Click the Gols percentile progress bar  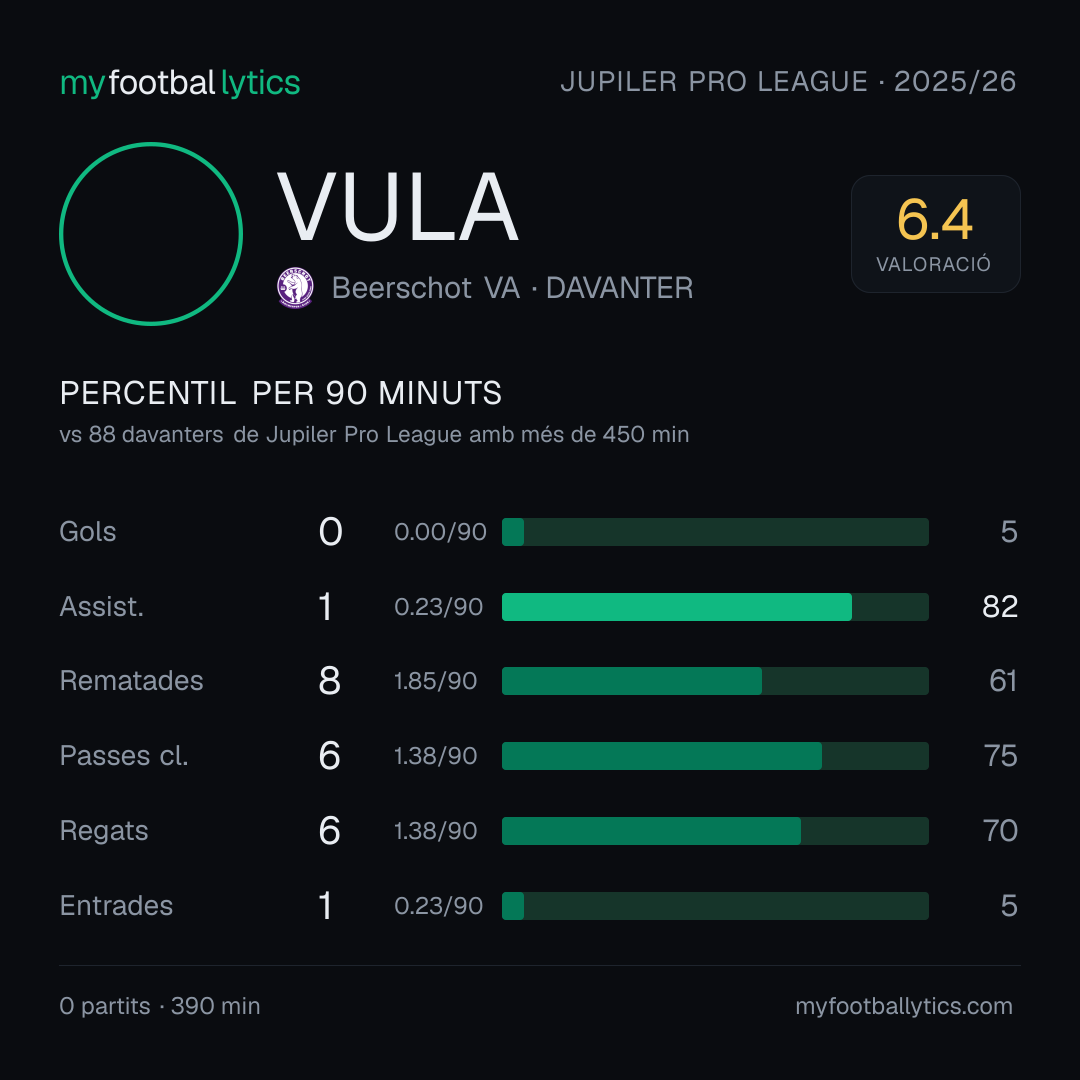[x=715, y=532]
